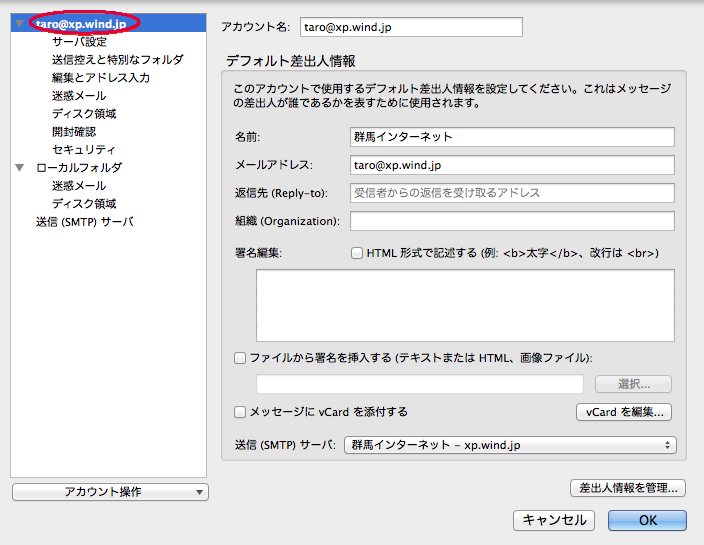Click the キャンセル button
Image resolution: width=704 pixels, height=545 pixels.
[x=554, y=520]
